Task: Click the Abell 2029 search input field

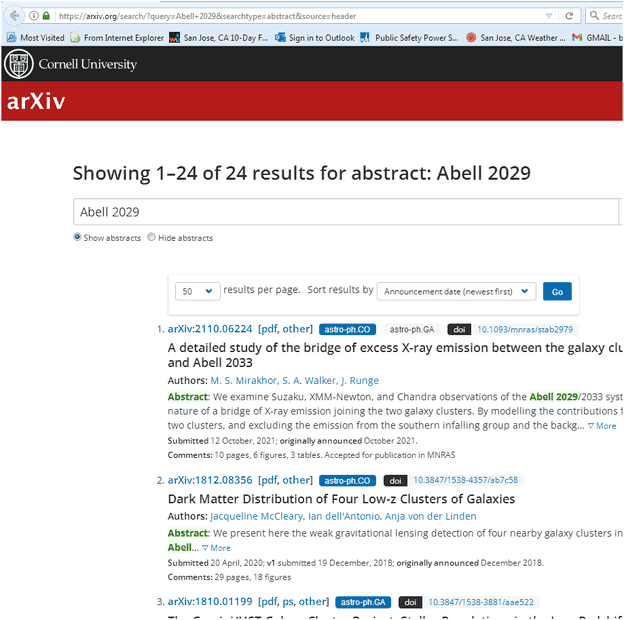Action: (345, 212)
